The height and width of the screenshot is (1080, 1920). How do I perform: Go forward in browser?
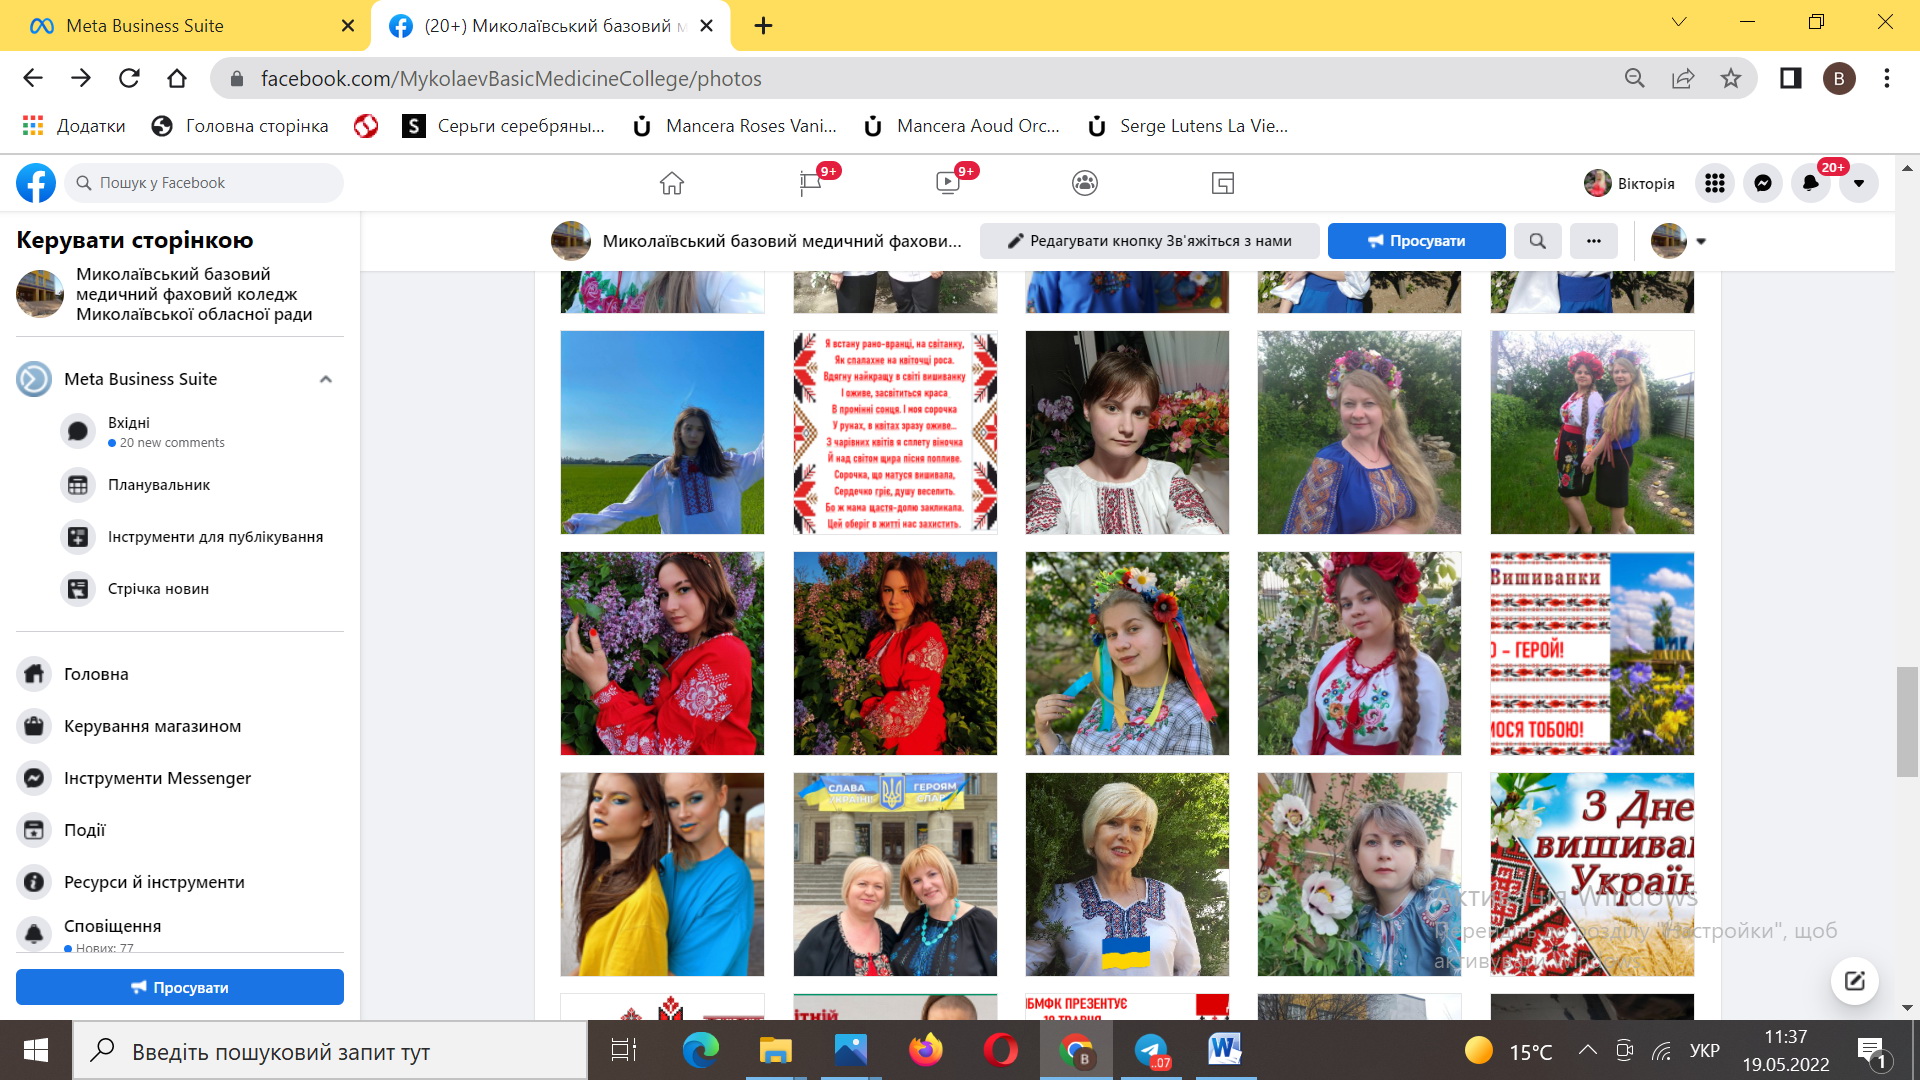(x=81, y=78)
